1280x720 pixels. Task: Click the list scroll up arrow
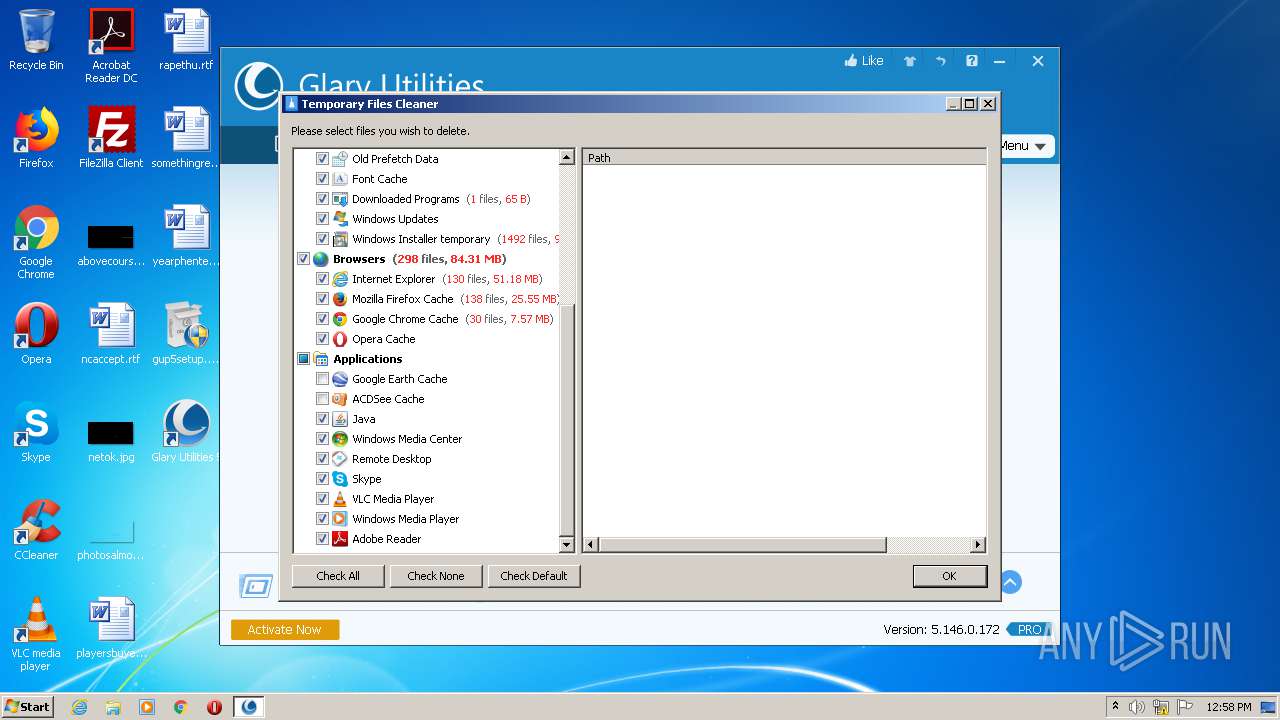pyautogui.click(x=567, y=158)
